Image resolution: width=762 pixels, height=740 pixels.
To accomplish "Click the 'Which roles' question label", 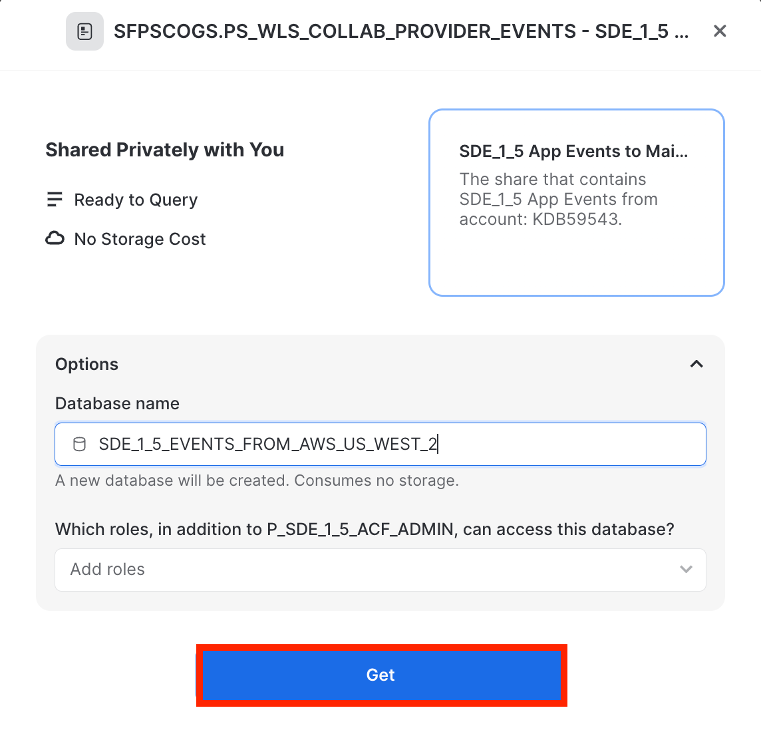I will coord(365,528).
